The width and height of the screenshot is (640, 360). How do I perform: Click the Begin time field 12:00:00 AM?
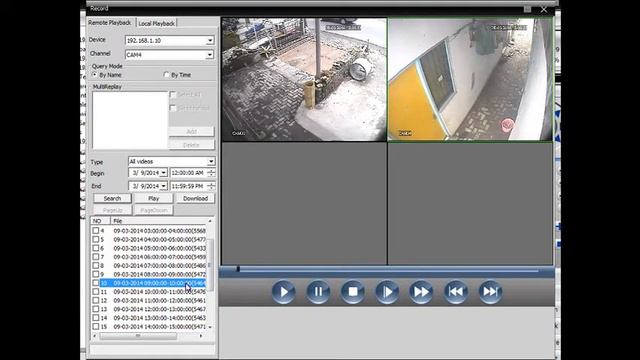[x=188, y=173]
